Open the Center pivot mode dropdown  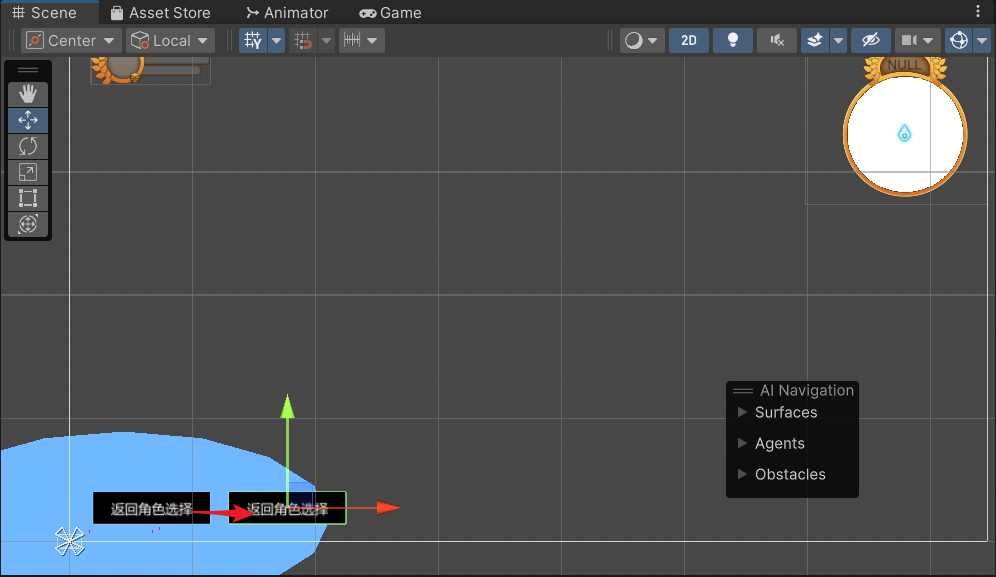(71, 41)
